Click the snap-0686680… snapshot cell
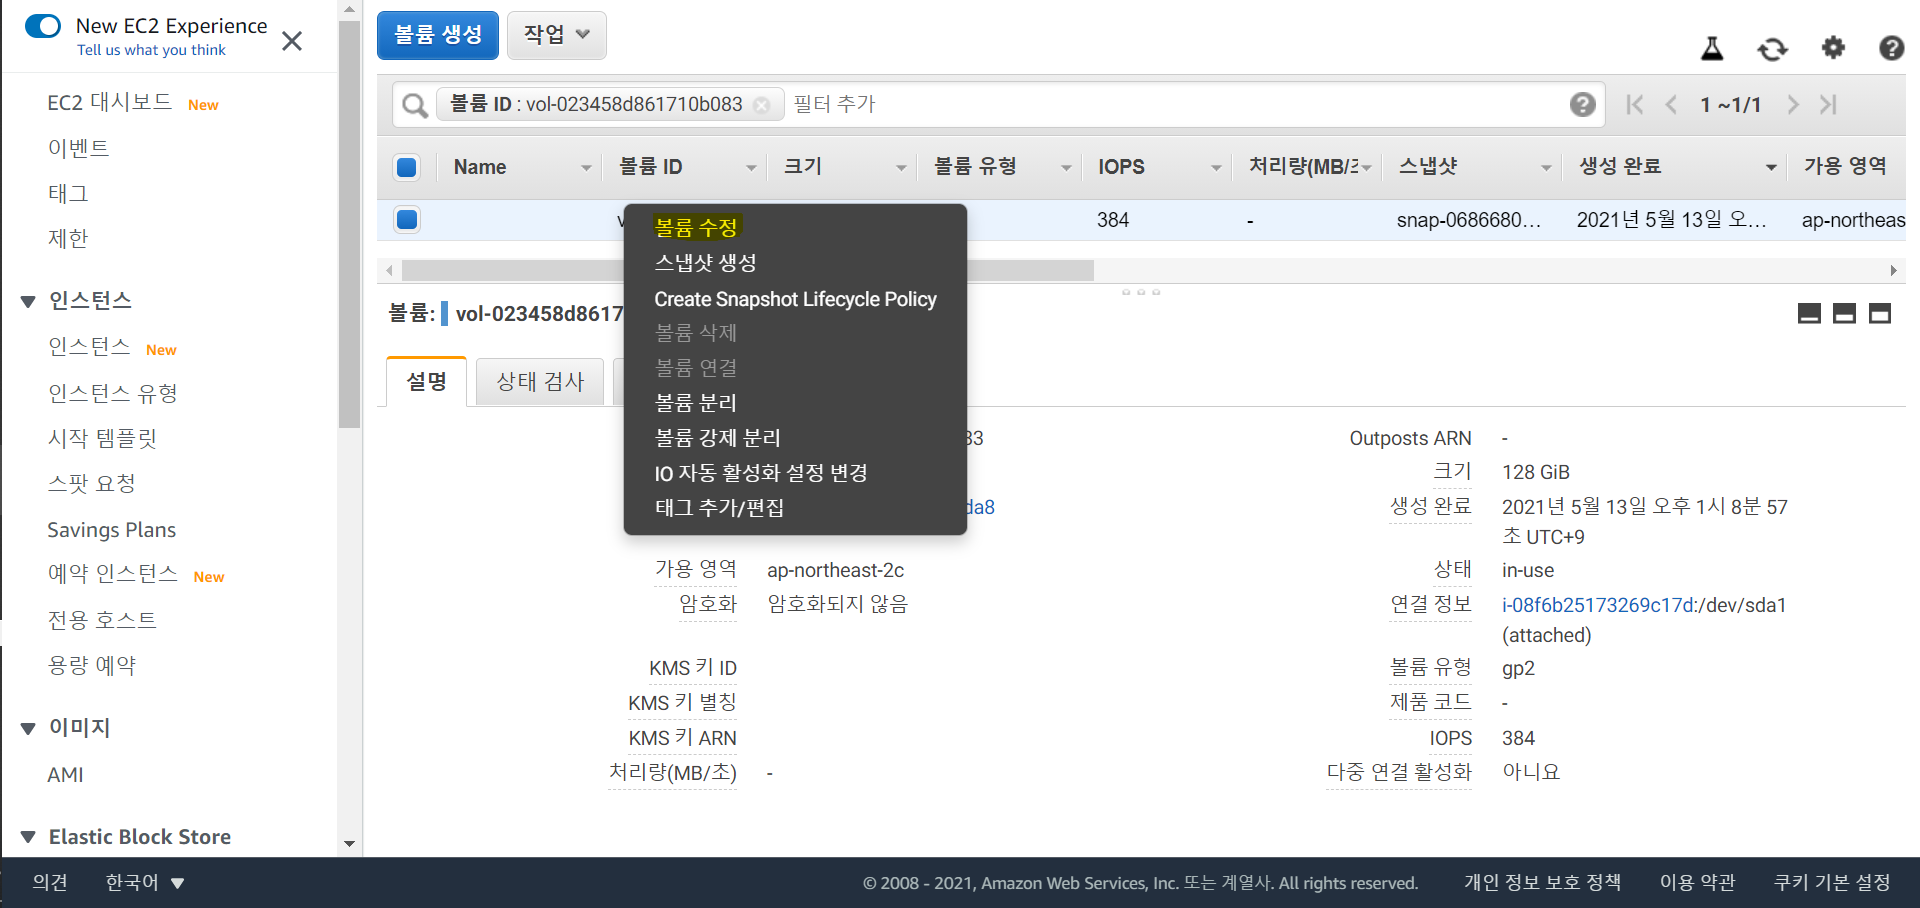 1468,220
